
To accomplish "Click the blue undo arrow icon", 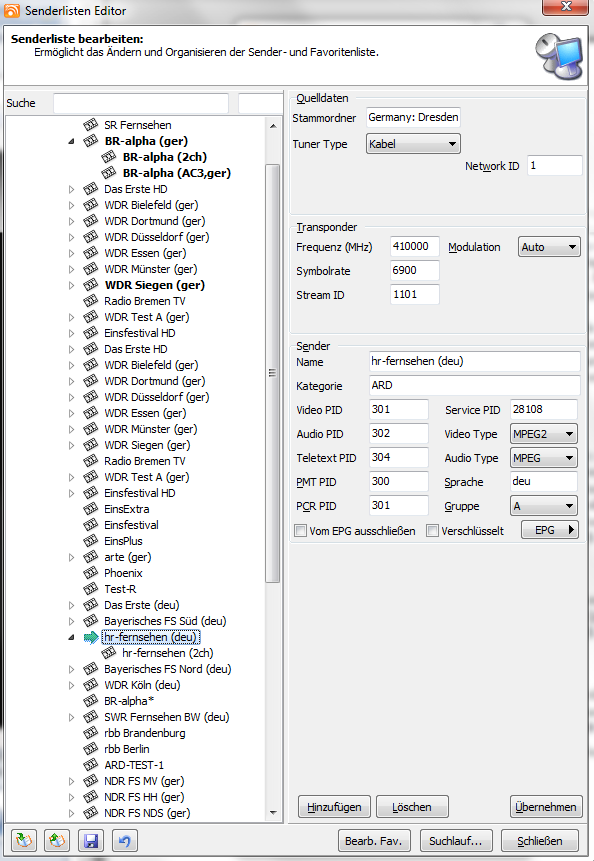I will click(125, 841).
